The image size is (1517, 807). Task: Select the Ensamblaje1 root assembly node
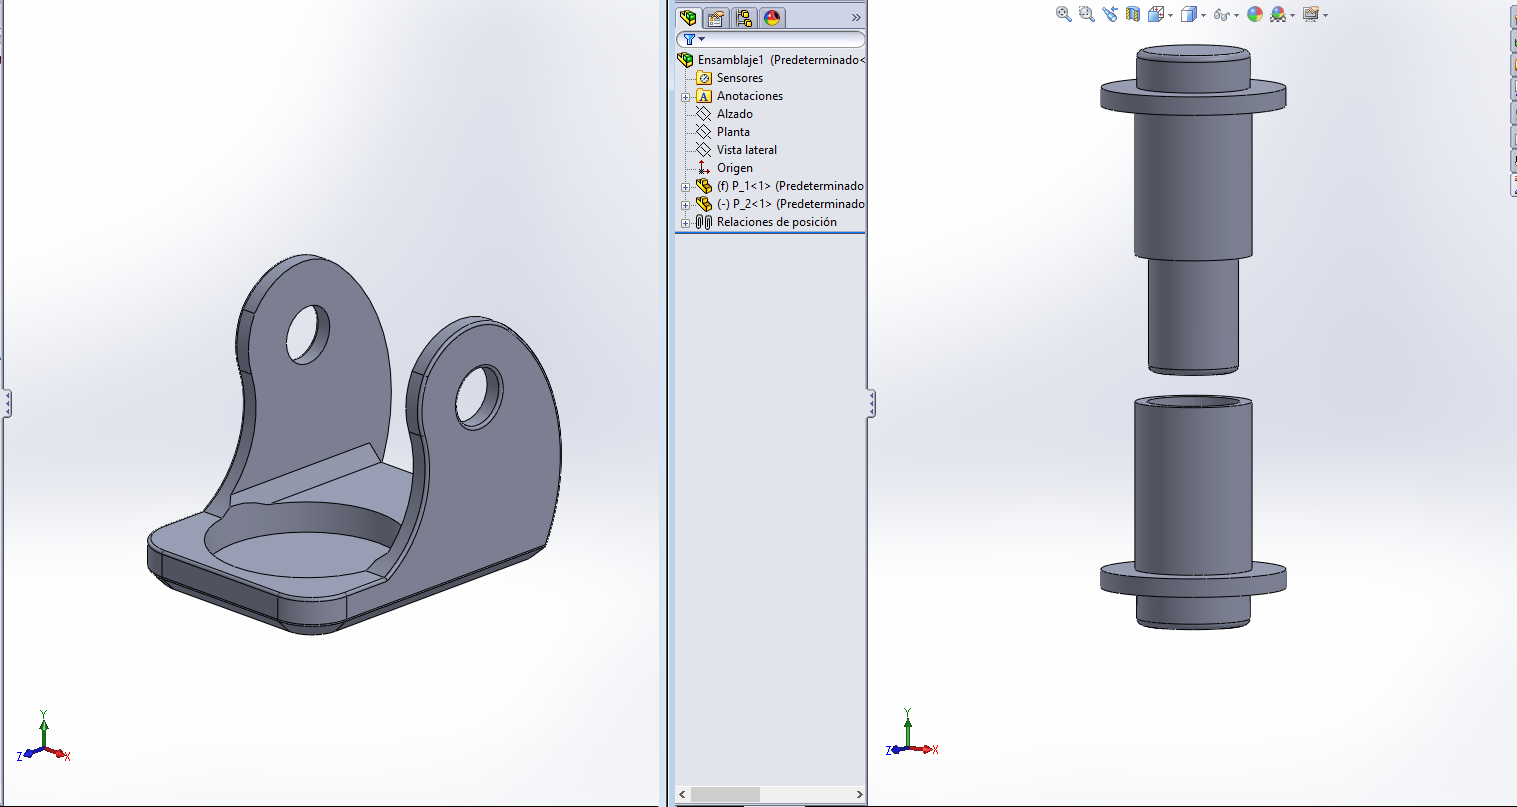point(771,60)
